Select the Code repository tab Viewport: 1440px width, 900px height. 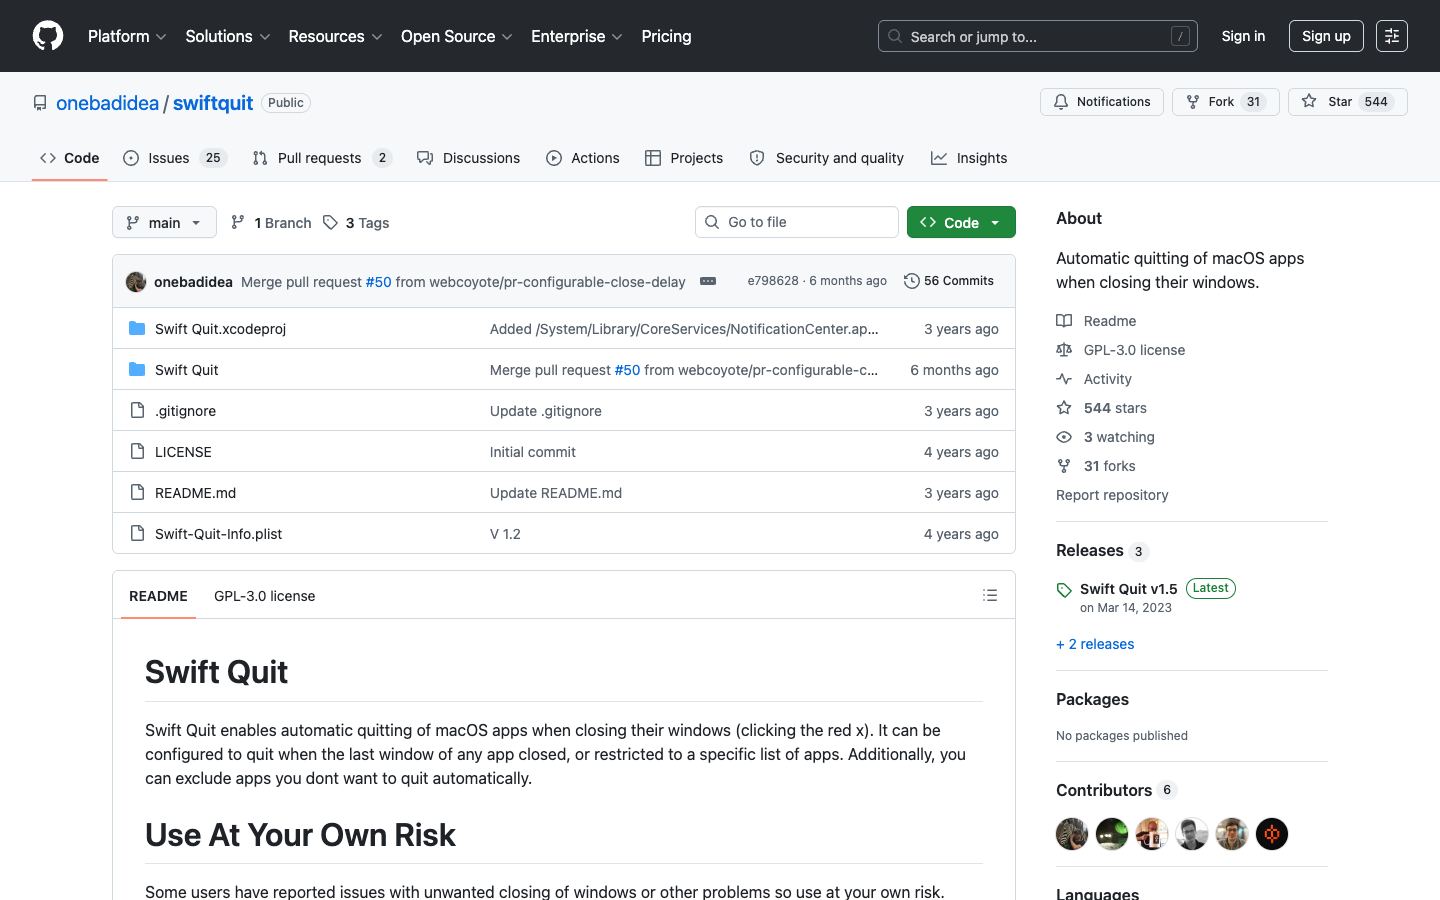(x=70, y=158)
